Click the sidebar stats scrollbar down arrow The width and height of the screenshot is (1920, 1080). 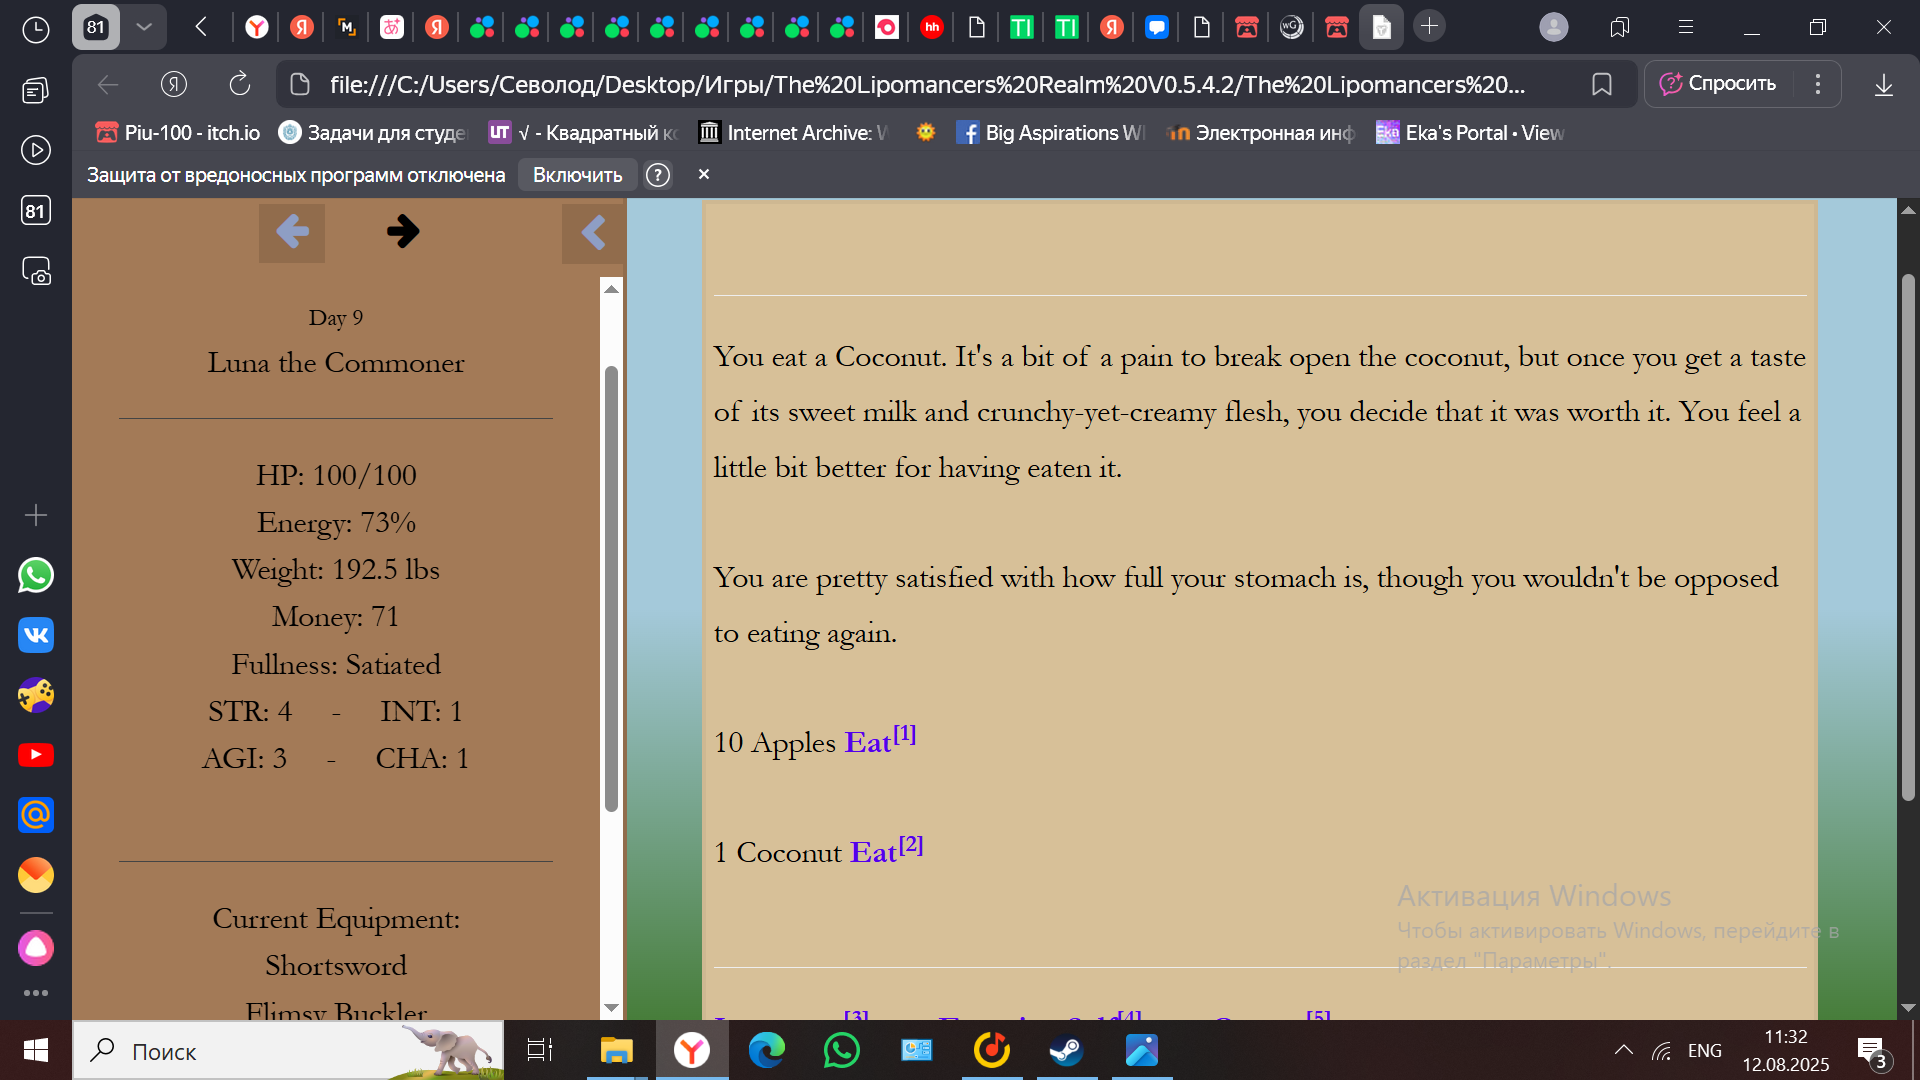[611, 1008]
